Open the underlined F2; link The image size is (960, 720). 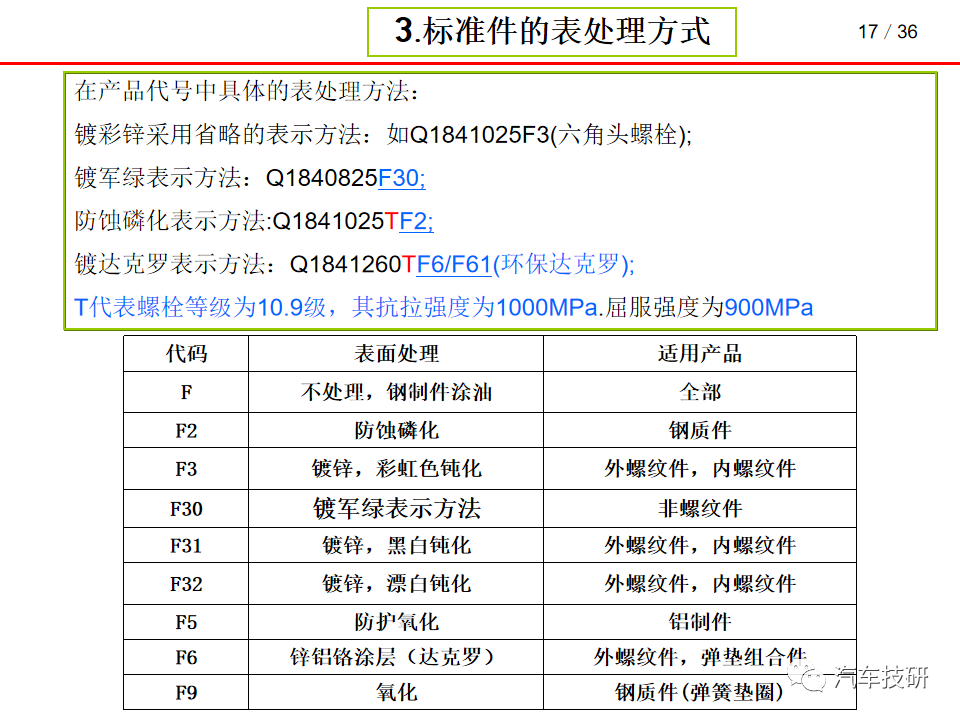click(416, 221)
